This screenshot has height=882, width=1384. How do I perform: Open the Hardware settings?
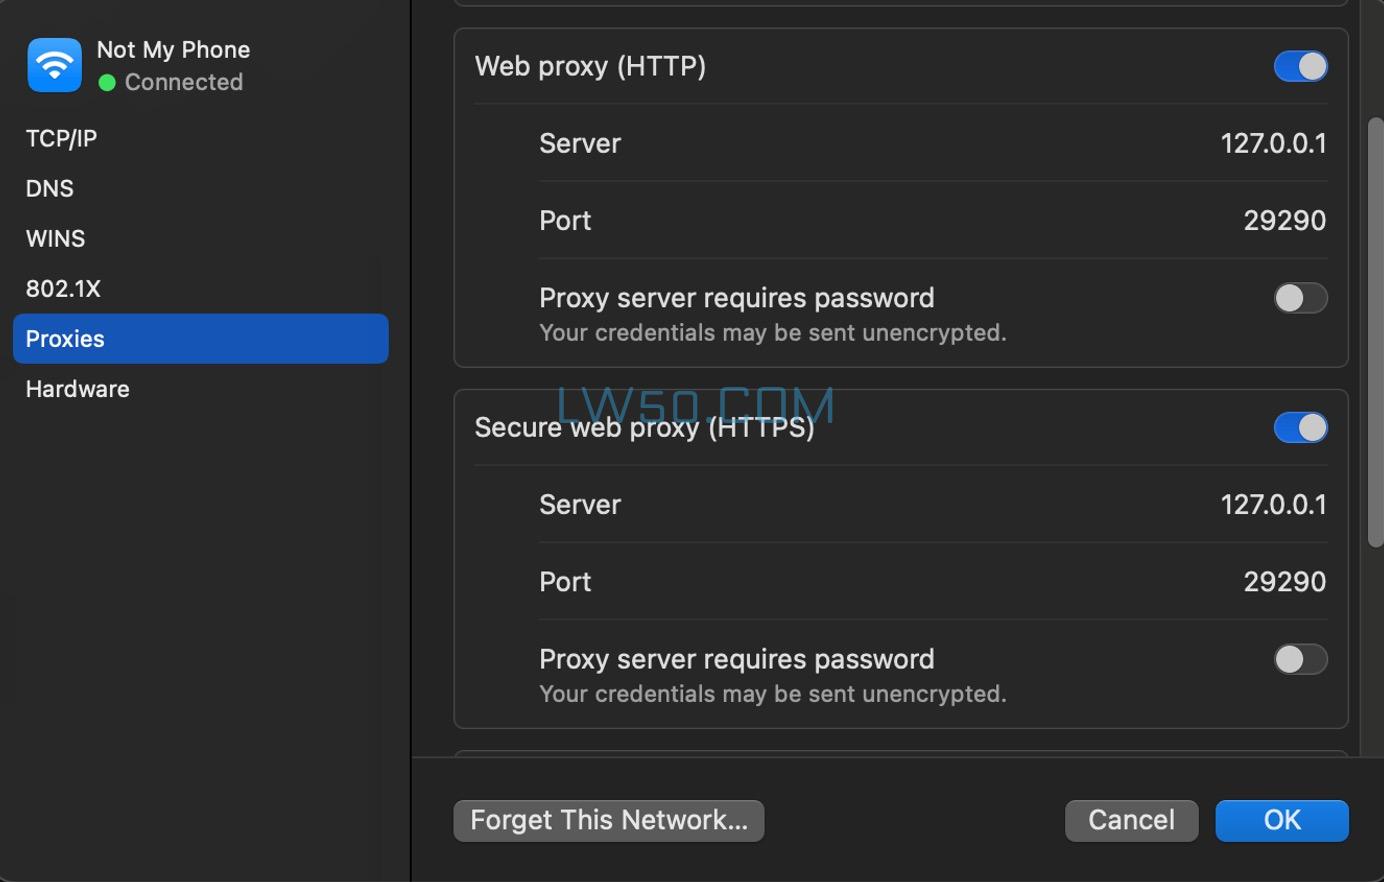(77, 389)
